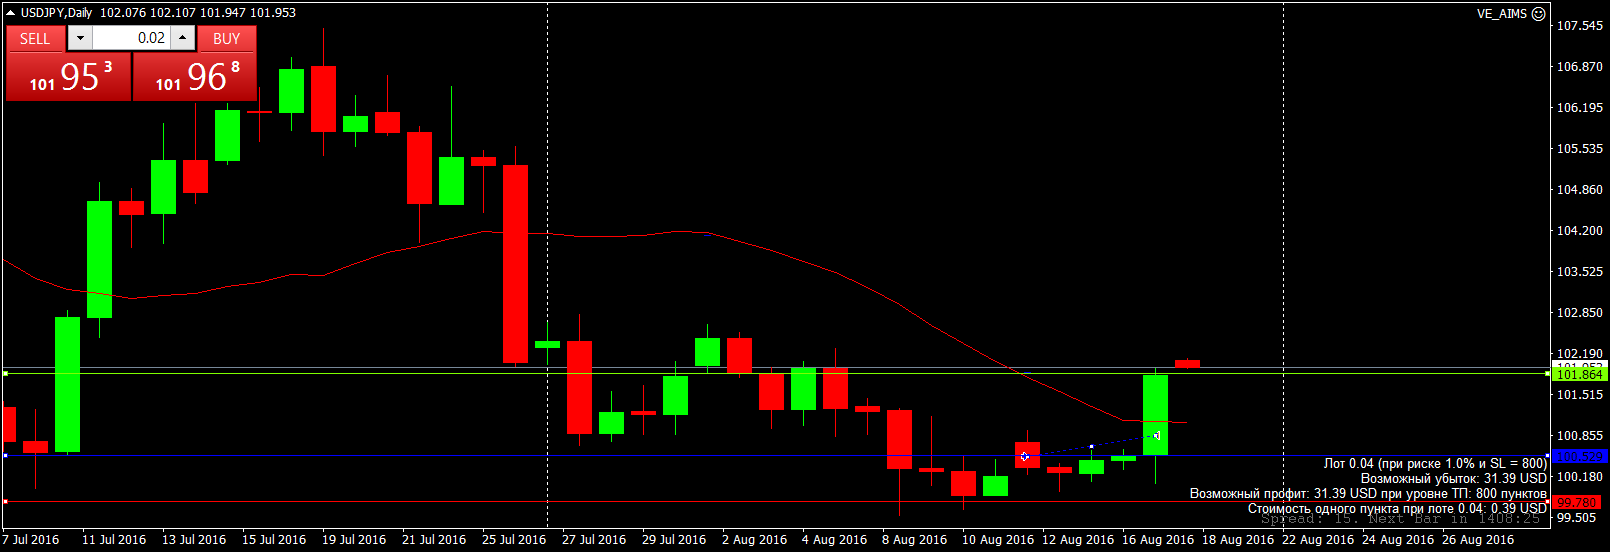Click the 19 Jul 2016 date label
The image size is (1610, 552).
[x=354, y=539]
